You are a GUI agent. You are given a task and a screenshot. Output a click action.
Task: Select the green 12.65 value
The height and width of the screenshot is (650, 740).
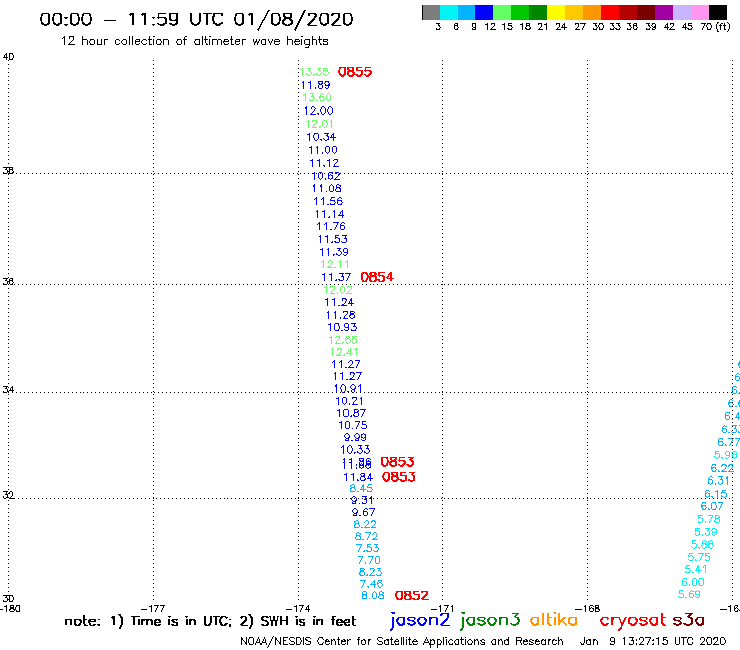[343, 340]
